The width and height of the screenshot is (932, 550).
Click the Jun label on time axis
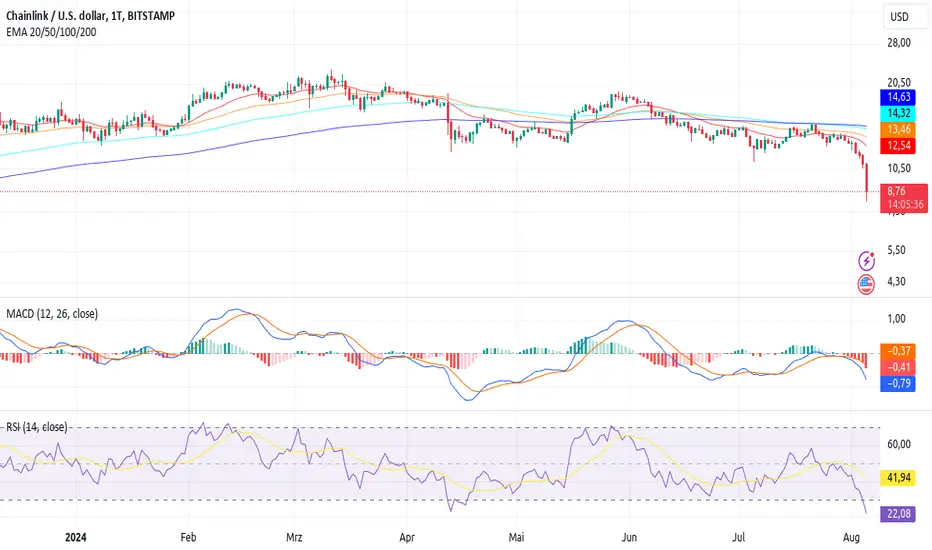point(629,538)
